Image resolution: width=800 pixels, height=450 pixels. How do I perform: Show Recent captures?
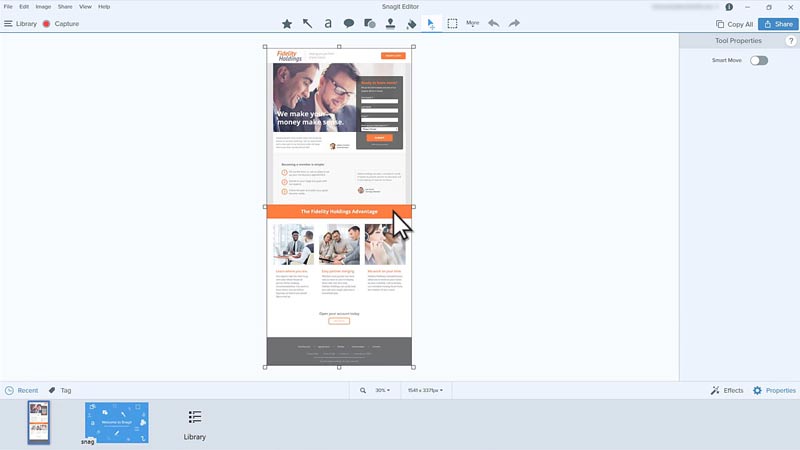tap(21, 390)
